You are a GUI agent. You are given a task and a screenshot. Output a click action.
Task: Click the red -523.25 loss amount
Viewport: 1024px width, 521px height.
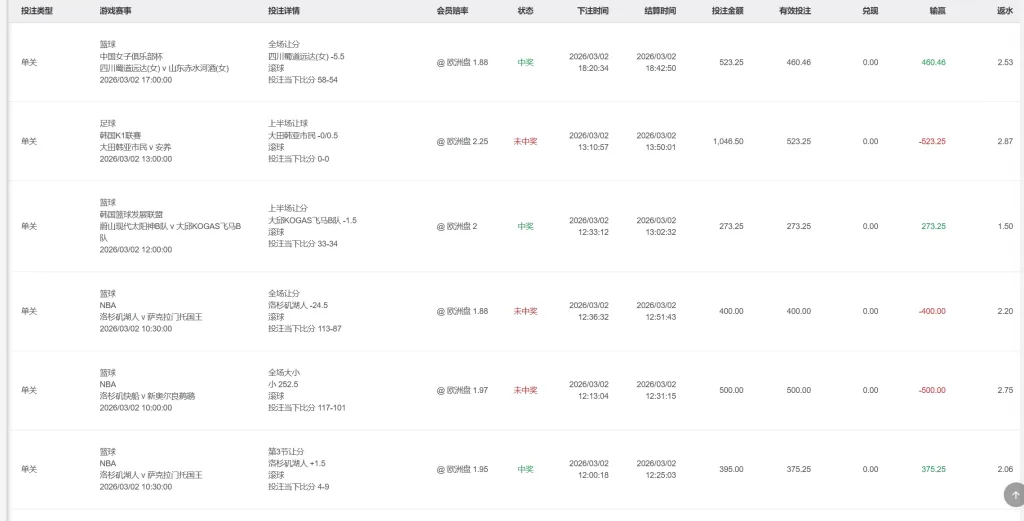click(x=932, y=141)
